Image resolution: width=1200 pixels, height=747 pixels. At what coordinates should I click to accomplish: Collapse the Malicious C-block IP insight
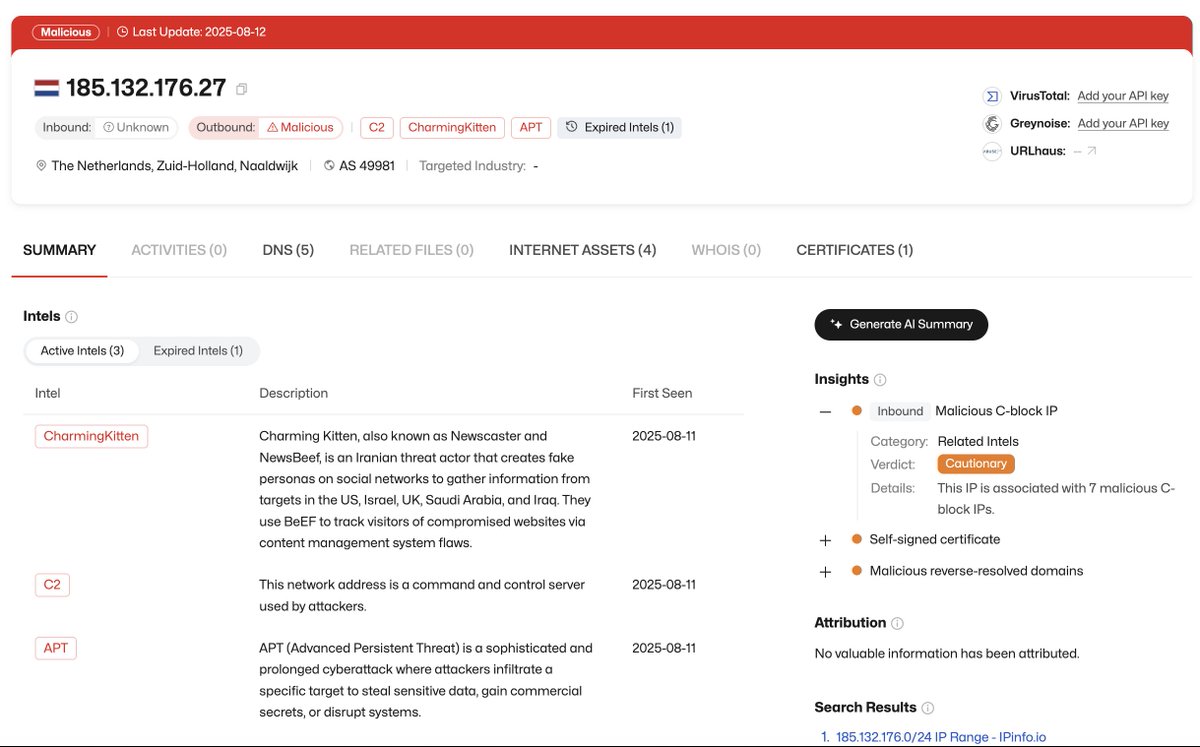point(825,411)
